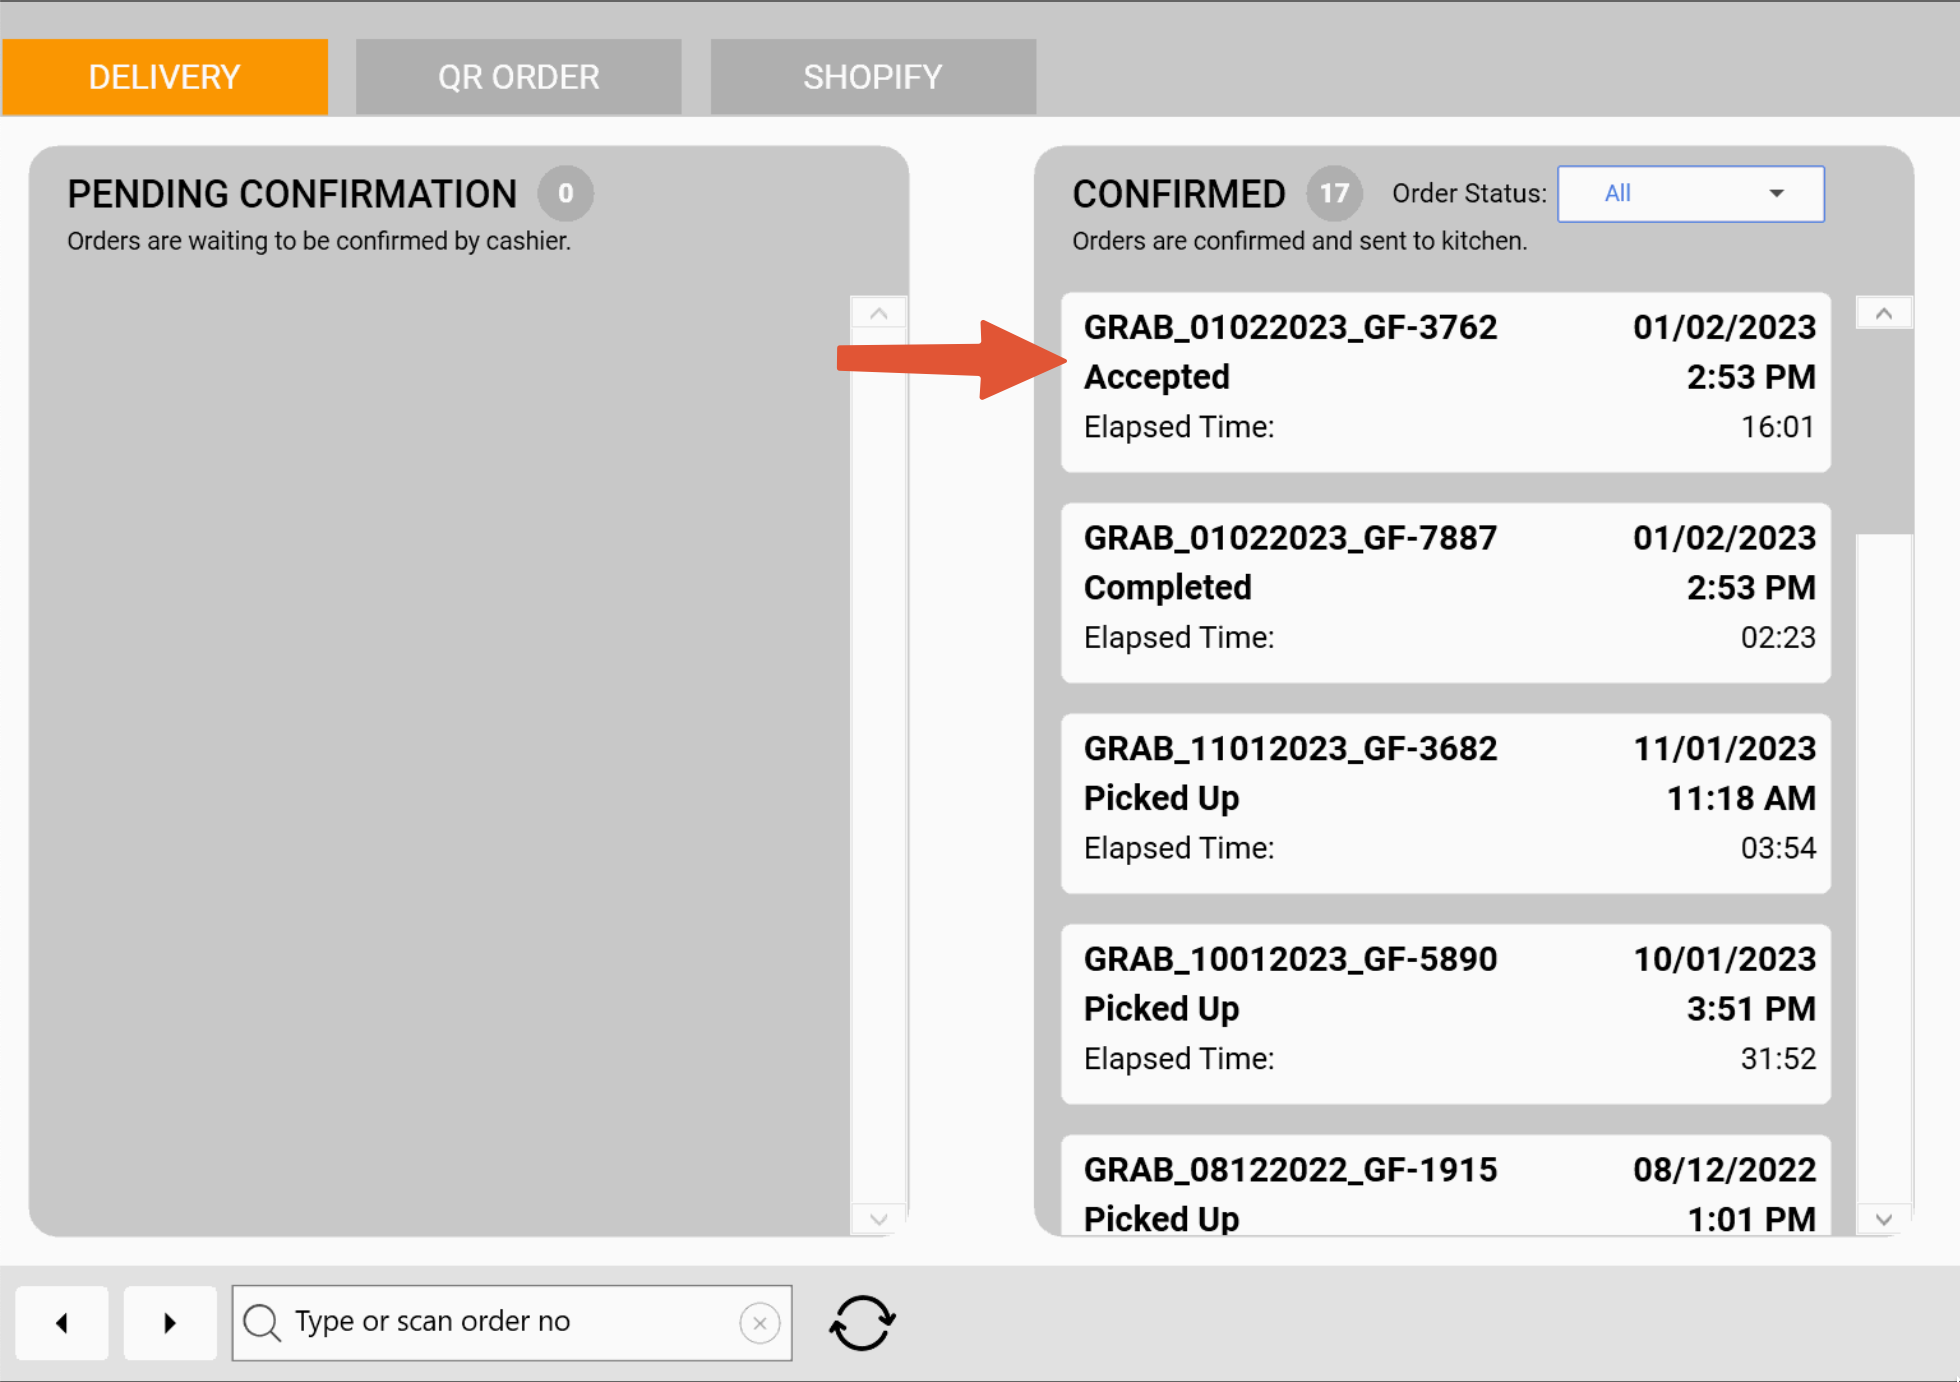Open the Order Status dropdown
The image size is (1960, 1382).
[1691, 194]
